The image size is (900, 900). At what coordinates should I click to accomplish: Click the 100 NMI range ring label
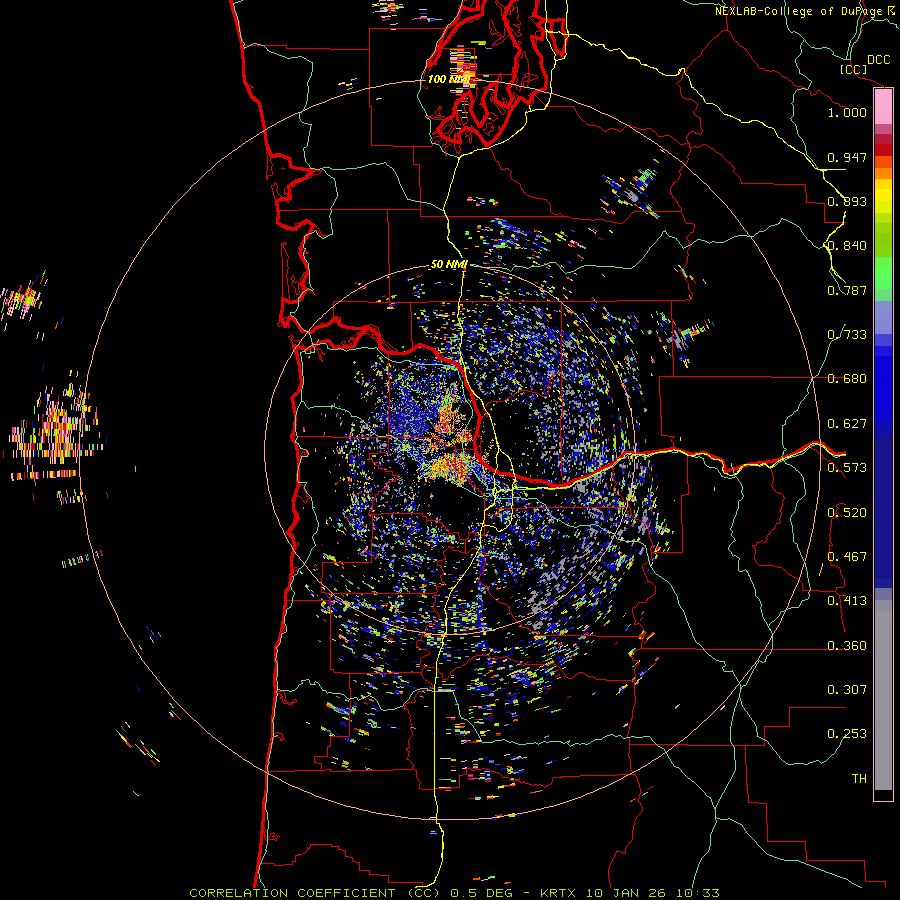[448, 79]
